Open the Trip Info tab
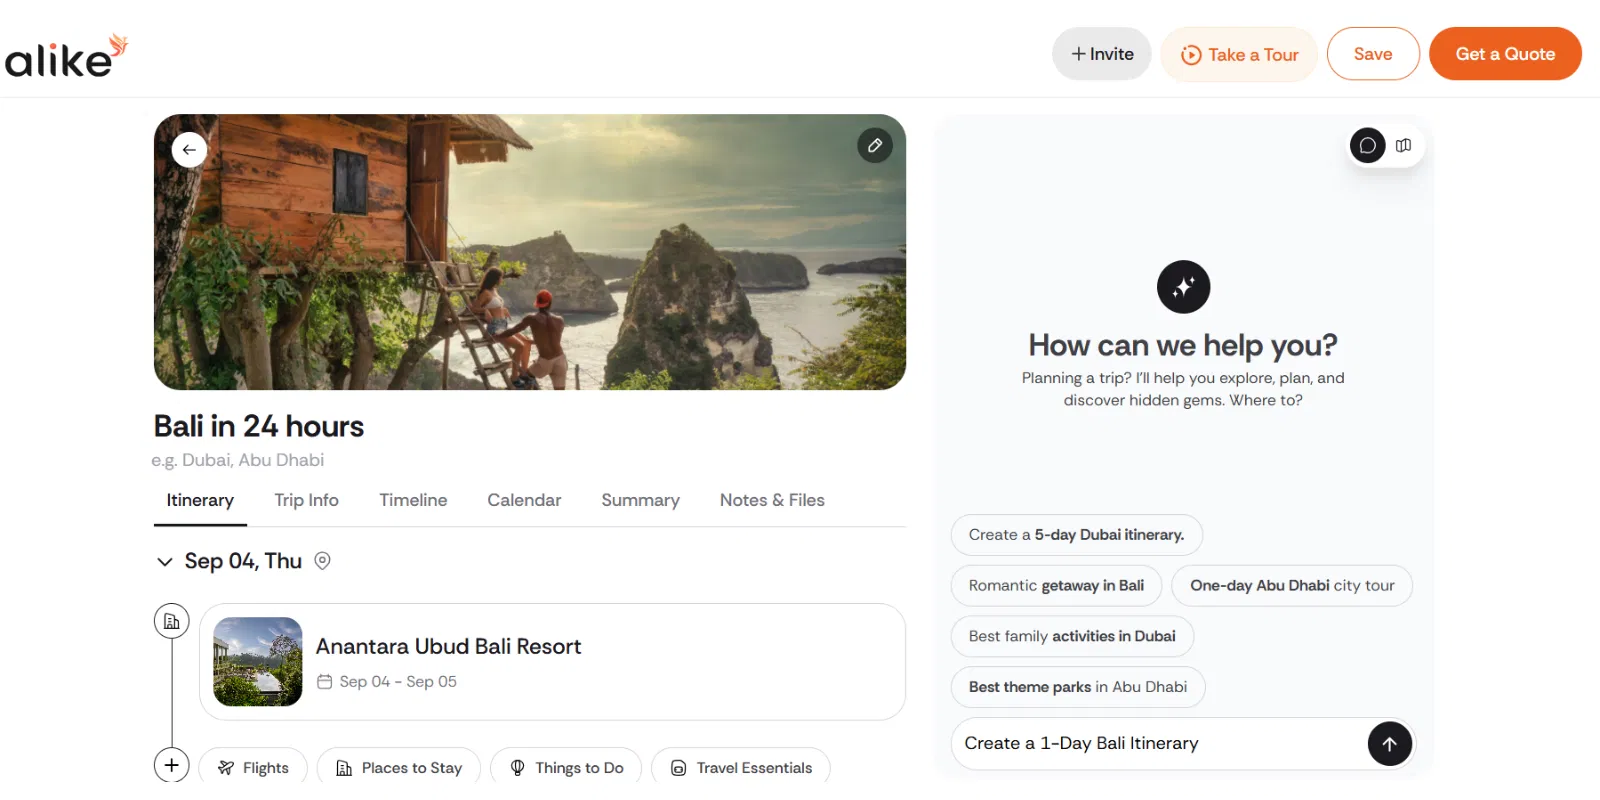1600x800 pixels. [306, 500]
